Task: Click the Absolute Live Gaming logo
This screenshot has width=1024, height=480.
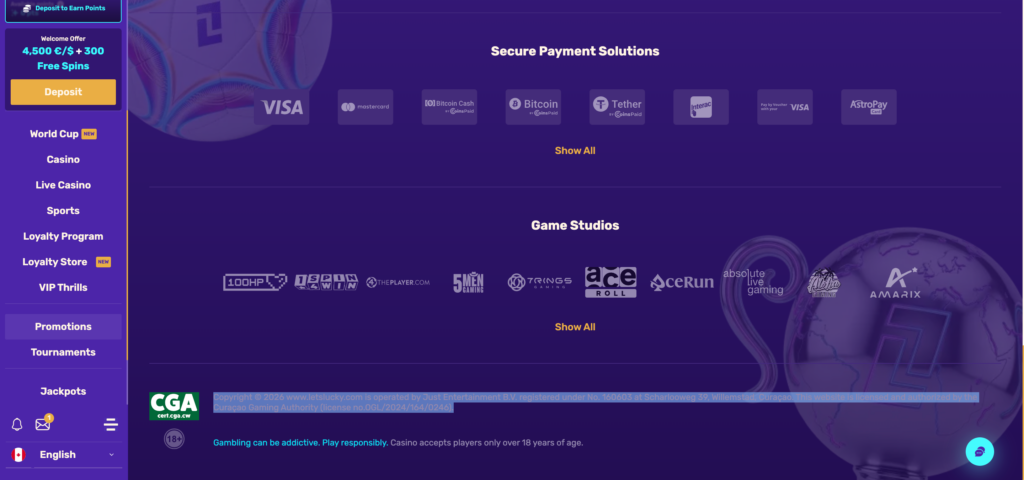Action: tap(753, 282)
